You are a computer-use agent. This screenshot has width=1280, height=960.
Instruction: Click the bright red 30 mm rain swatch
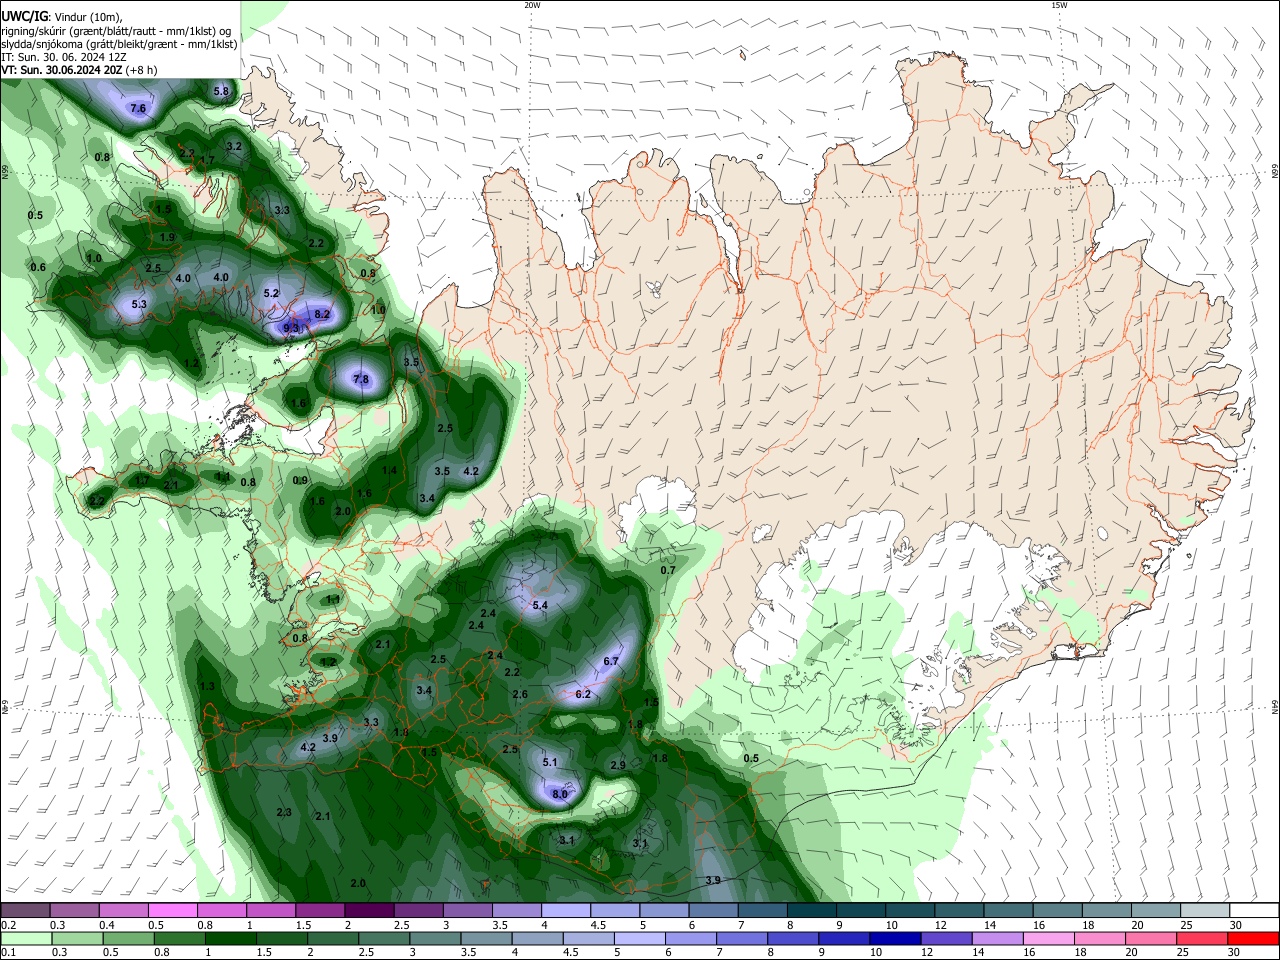[1253, 939]
